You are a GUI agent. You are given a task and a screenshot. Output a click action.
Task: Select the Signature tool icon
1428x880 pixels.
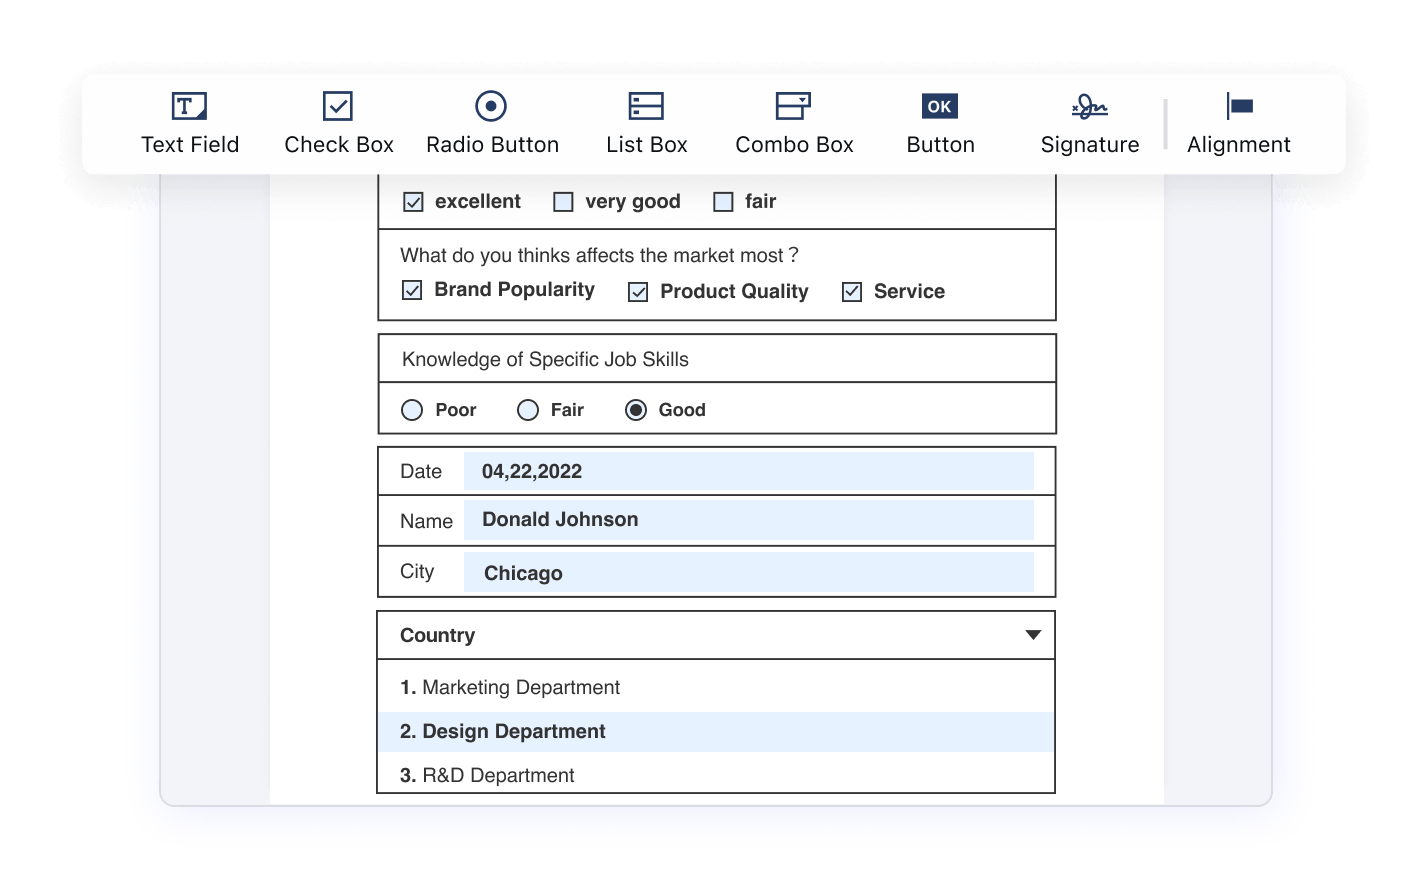(1089, 106)
